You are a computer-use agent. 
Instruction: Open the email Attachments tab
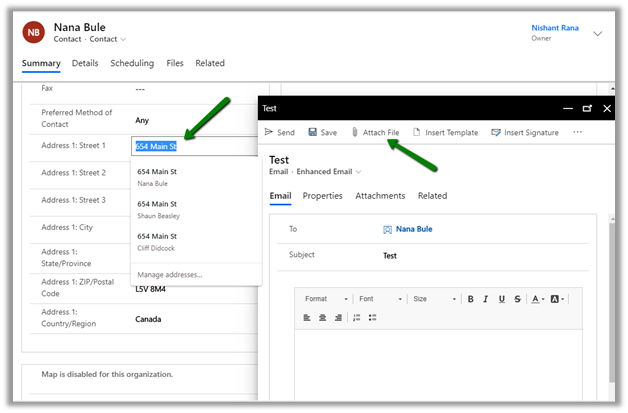point(380,196)
